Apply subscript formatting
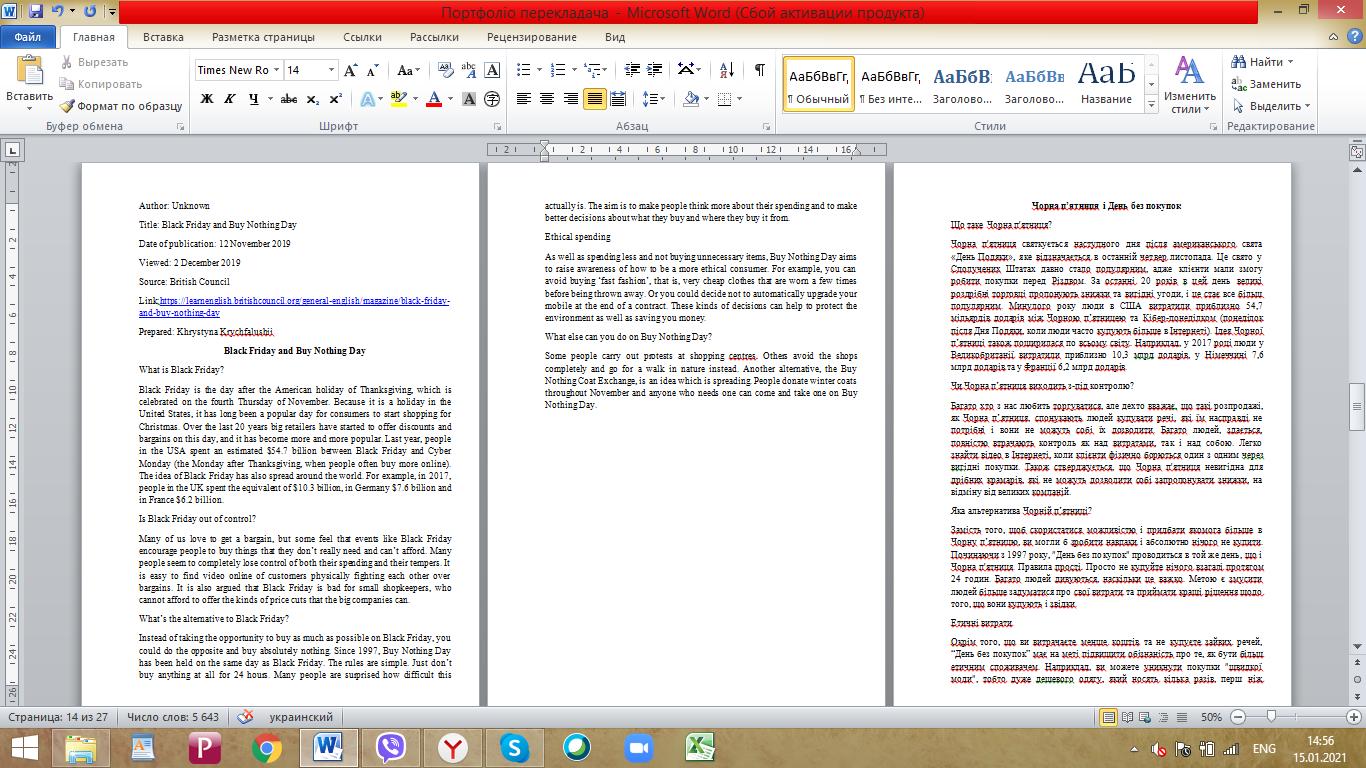The width and height of the screenshot is (1366, 768). (313, 99)
